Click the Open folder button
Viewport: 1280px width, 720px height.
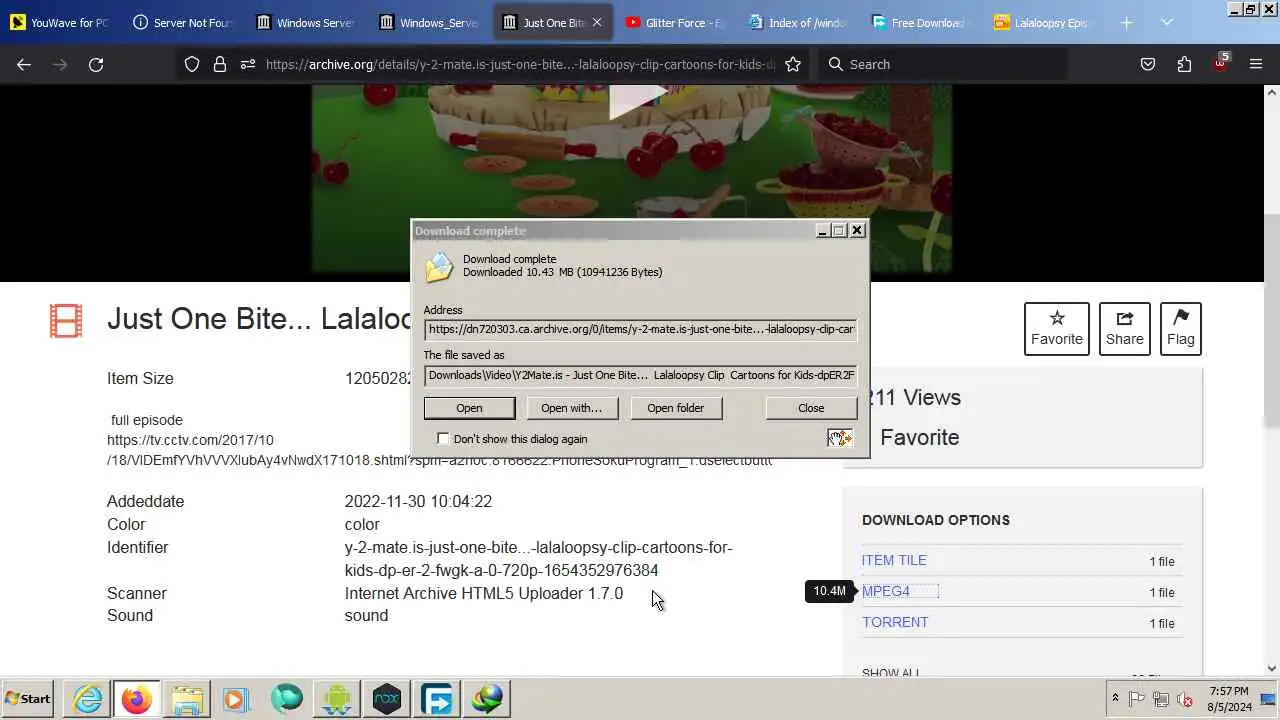(x=675, y=408)
